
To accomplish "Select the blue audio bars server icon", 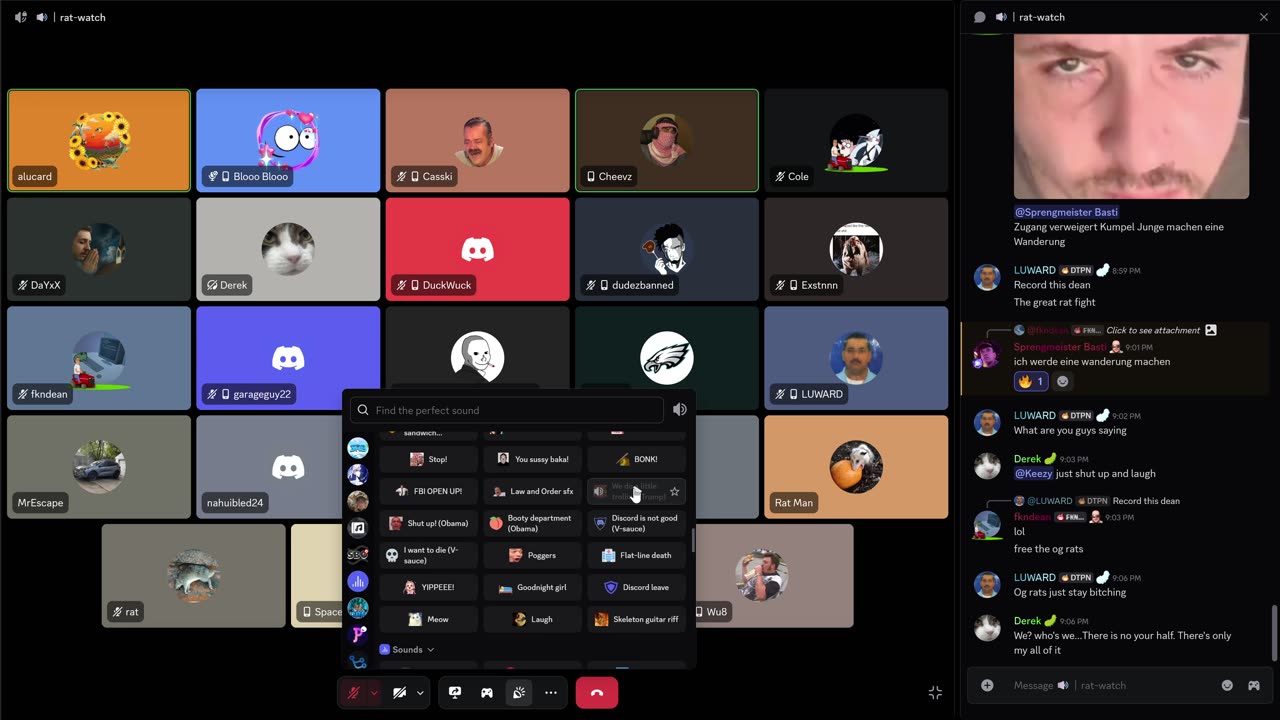I will (x=357, y=581).
